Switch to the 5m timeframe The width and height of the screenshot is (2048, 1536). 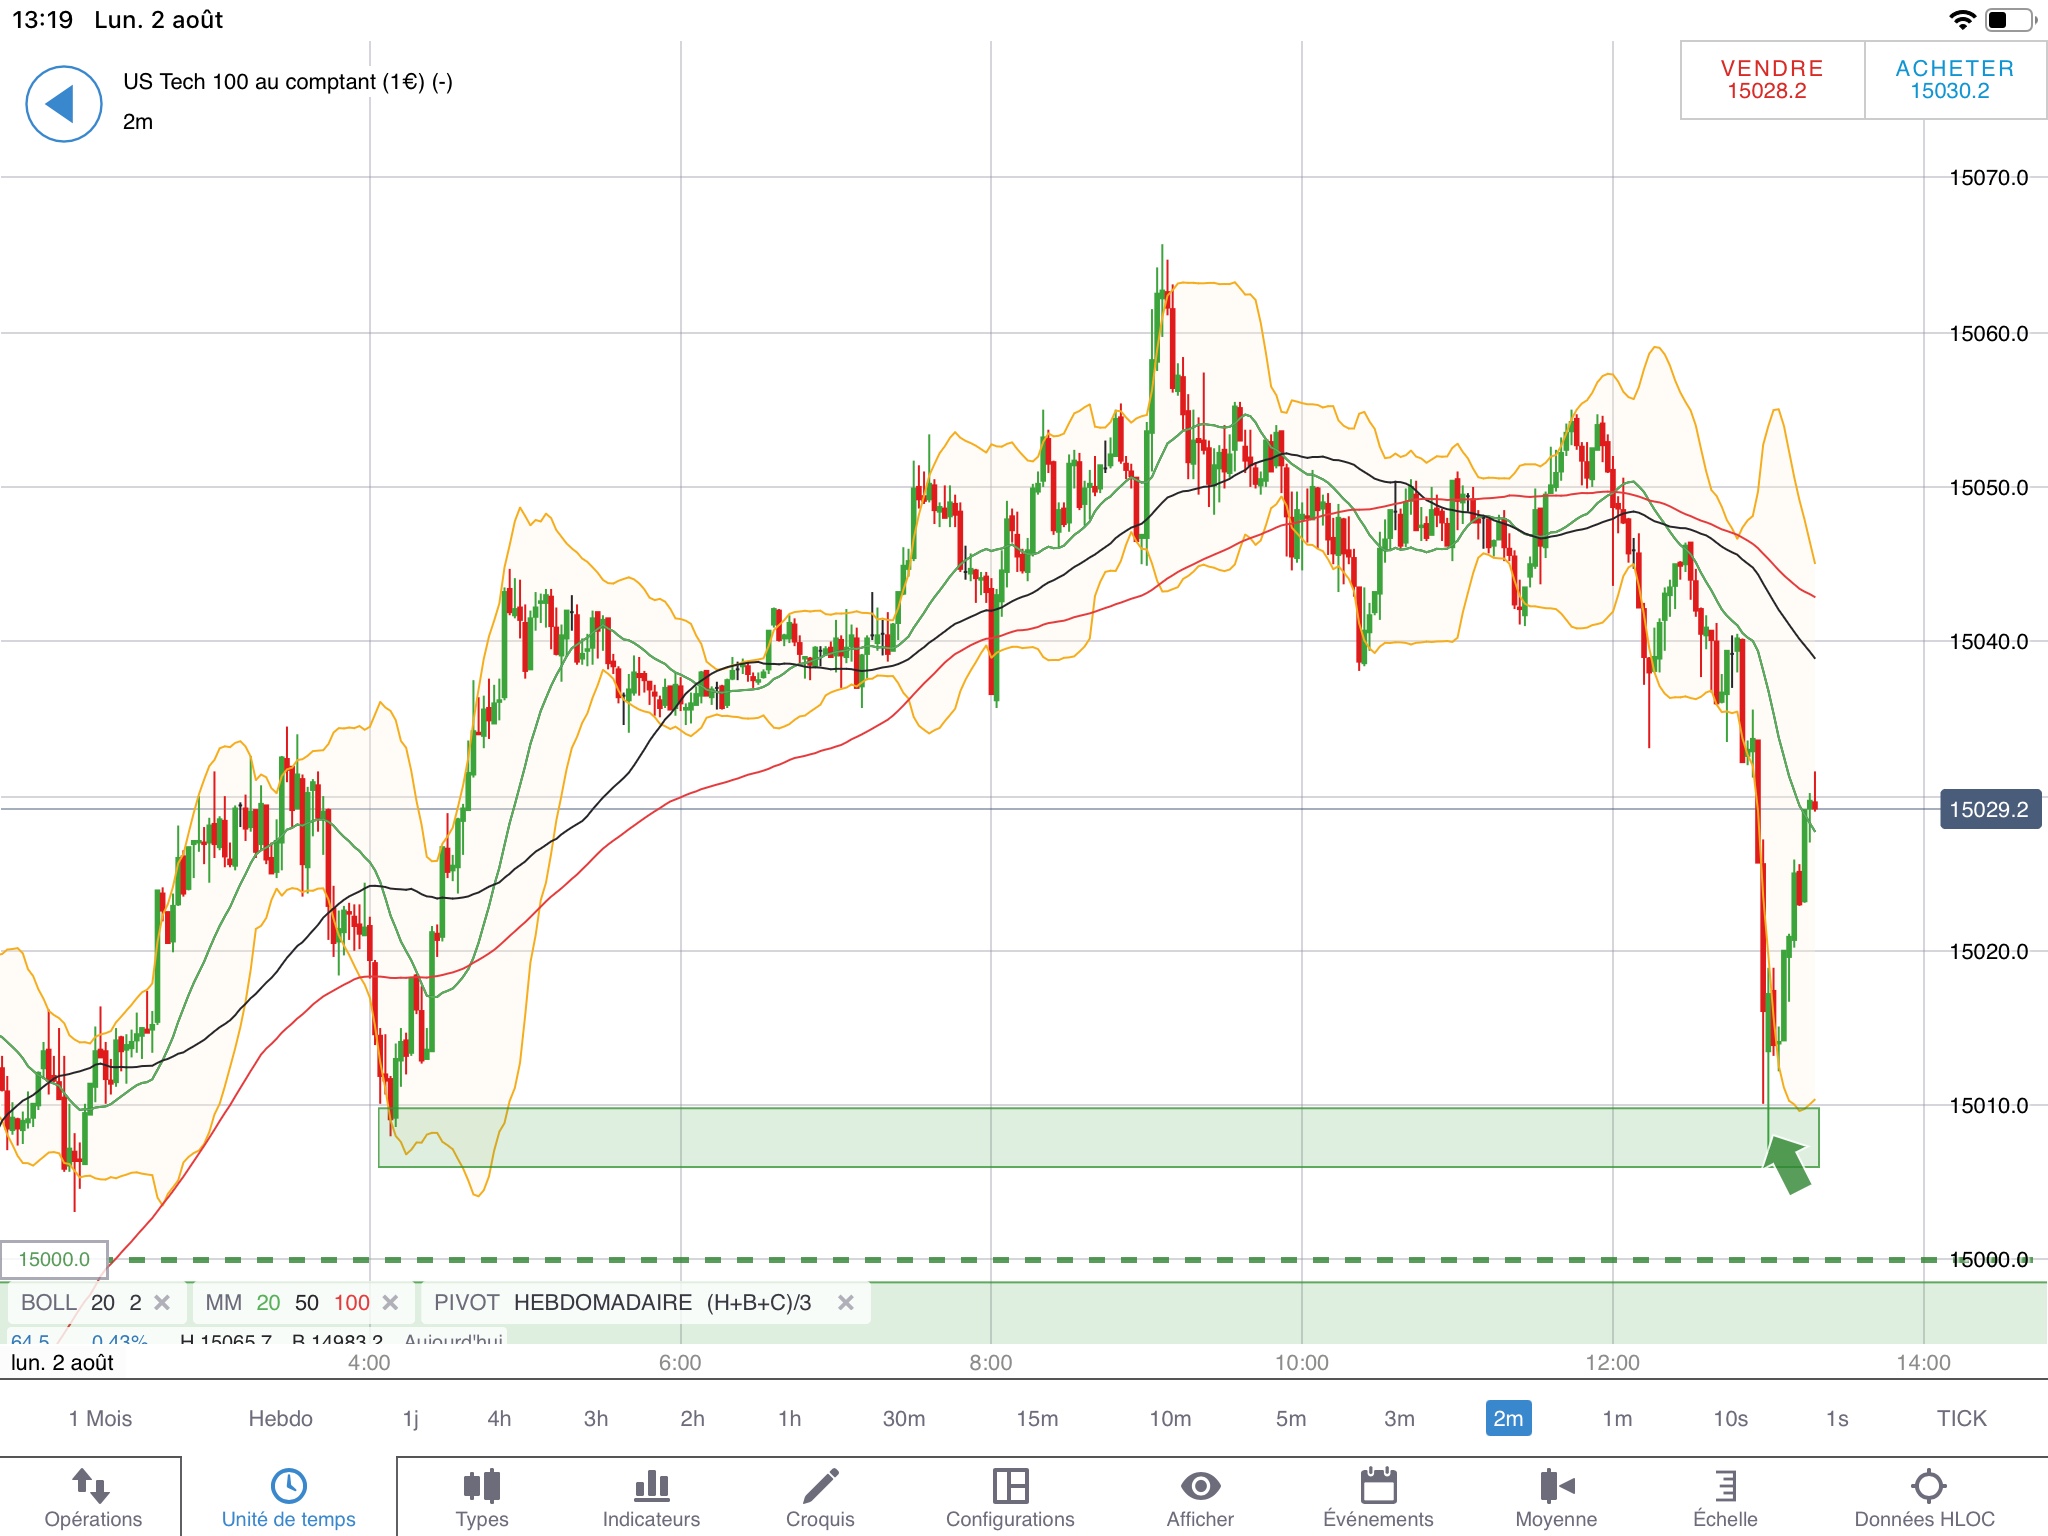click(1290, 1418)
